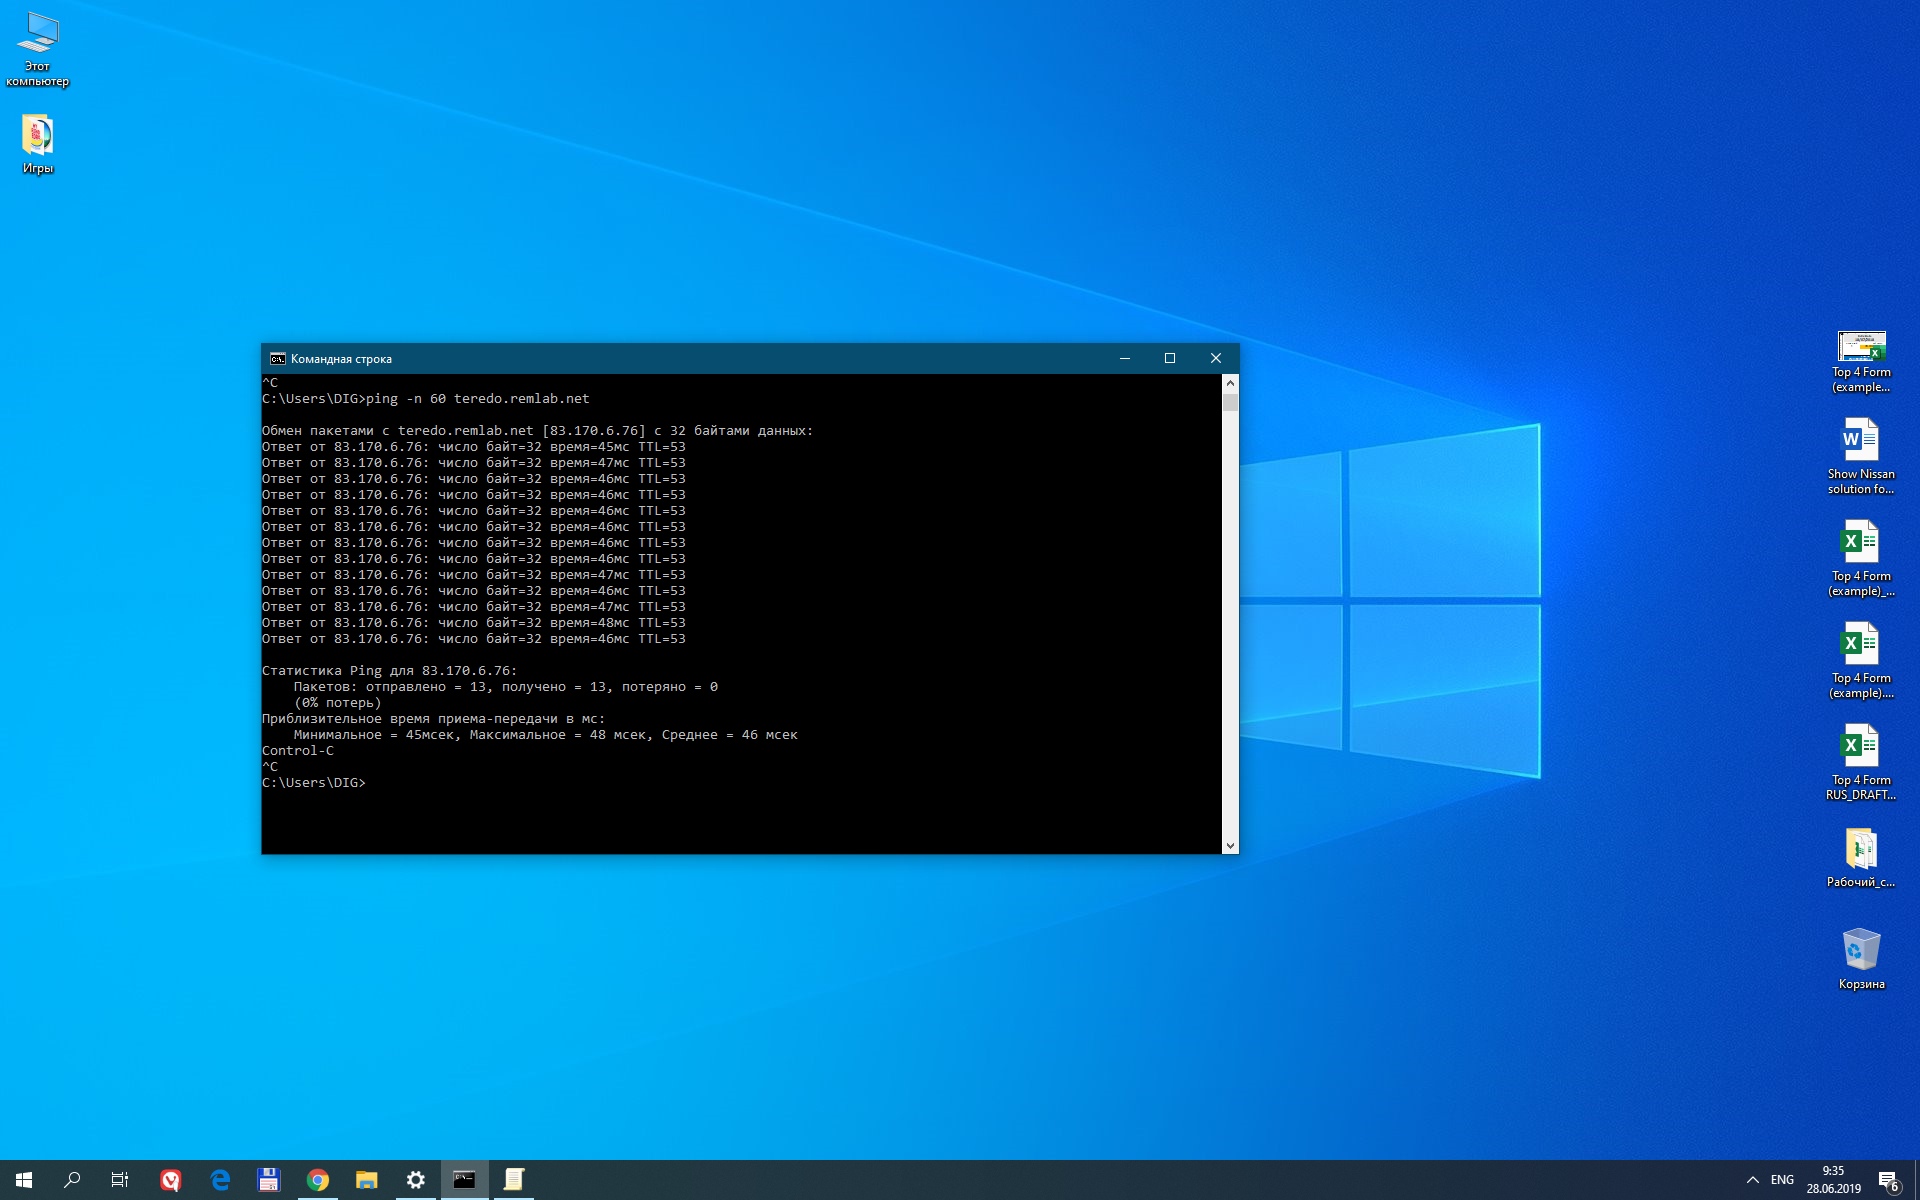Screen dimensions: 1920x1200
Task: Click the 'Control-C' line in console
Action: [x=298, y=751]
